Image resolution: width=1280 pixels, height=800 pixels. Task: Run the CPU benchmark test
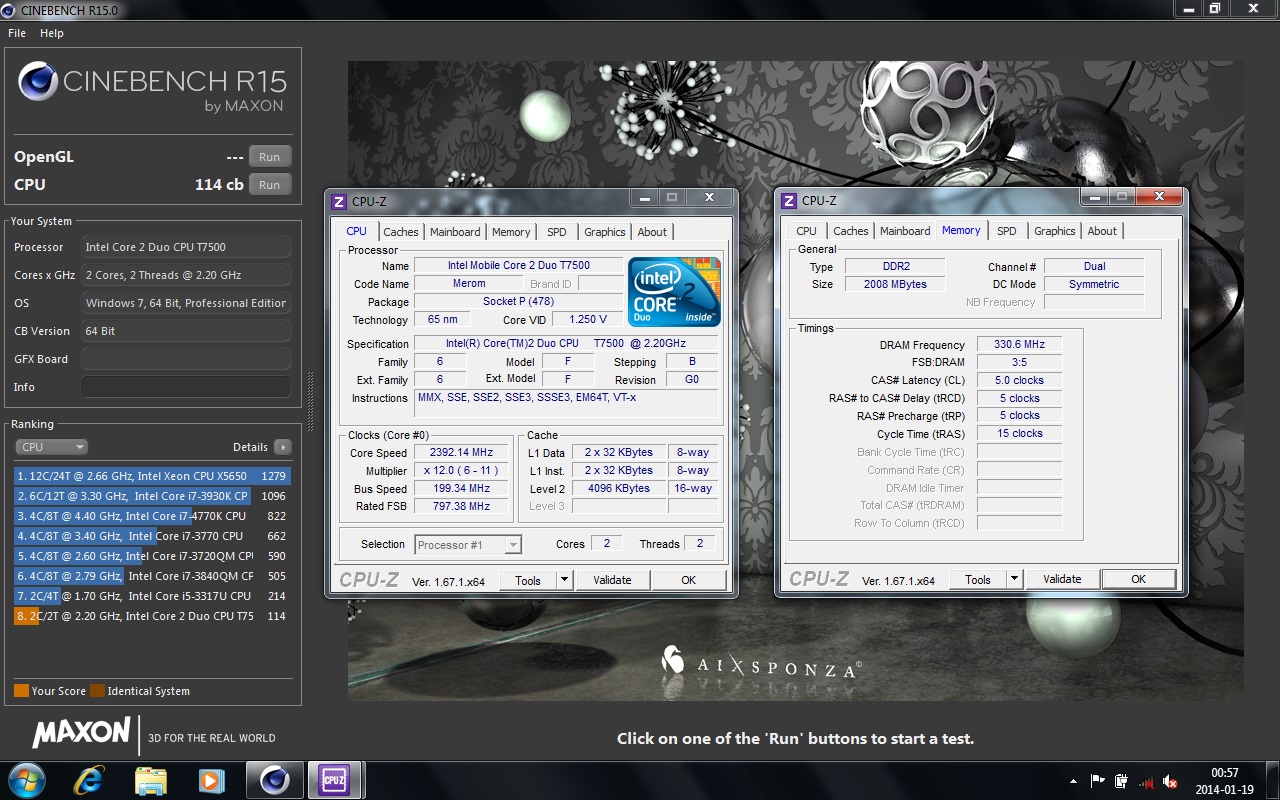(270, 185)
